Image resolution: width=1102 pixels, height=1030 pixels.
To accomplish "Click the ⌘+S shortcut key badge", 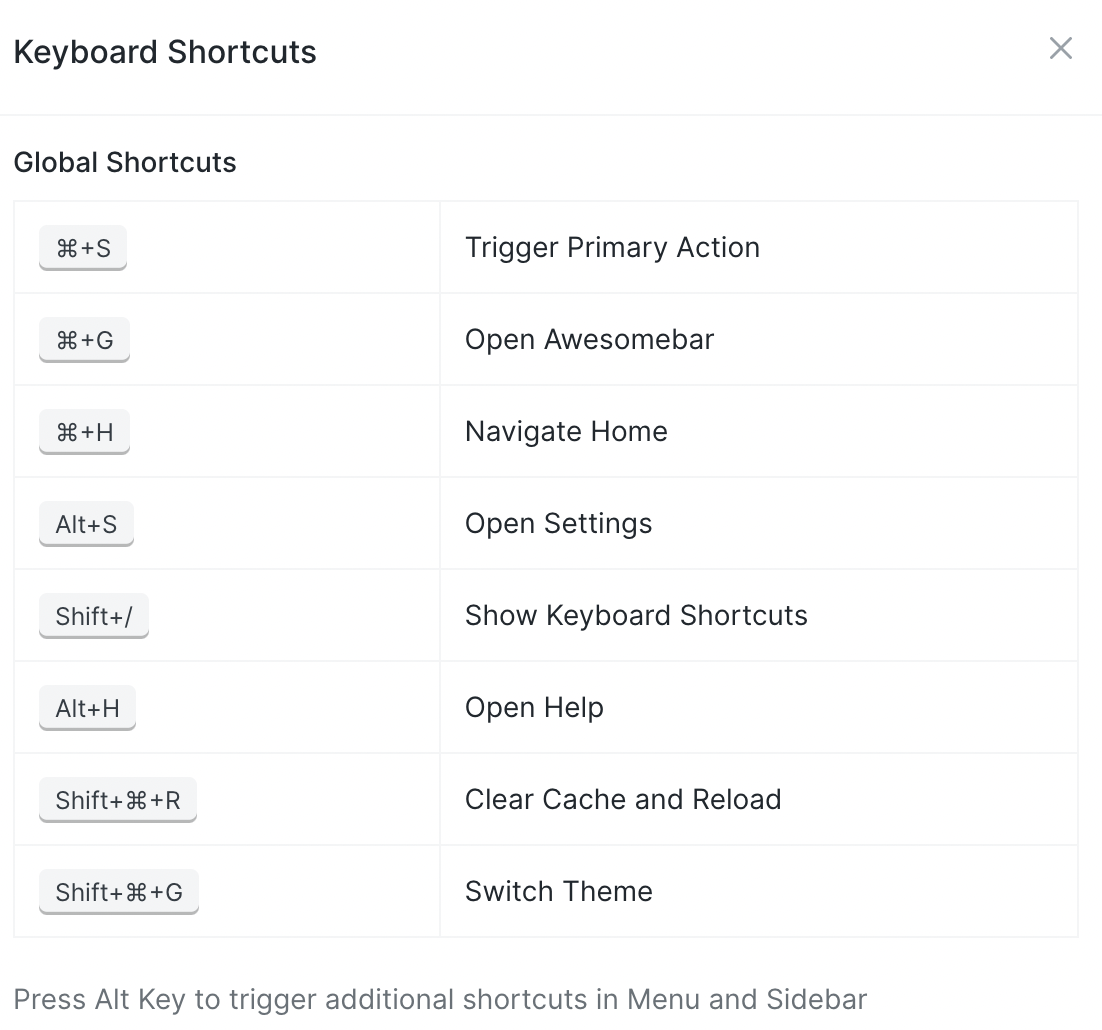I will pos(82,247).
